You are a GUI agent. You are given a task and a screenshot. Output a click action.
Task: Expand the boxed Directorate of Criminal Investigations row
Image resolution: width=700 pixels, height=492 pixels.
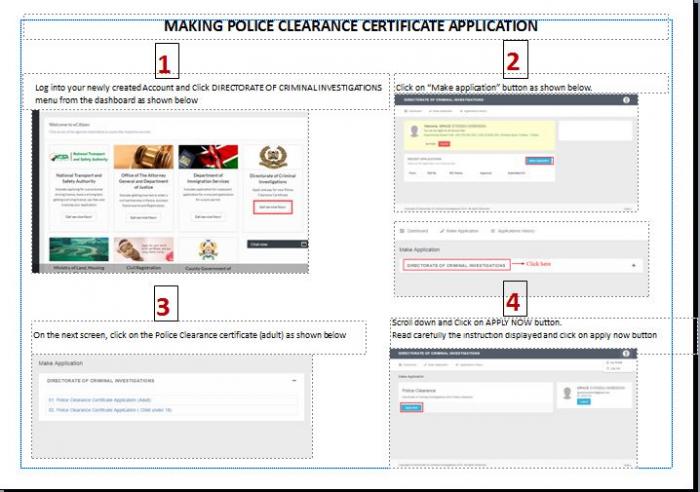coord(456,265)
